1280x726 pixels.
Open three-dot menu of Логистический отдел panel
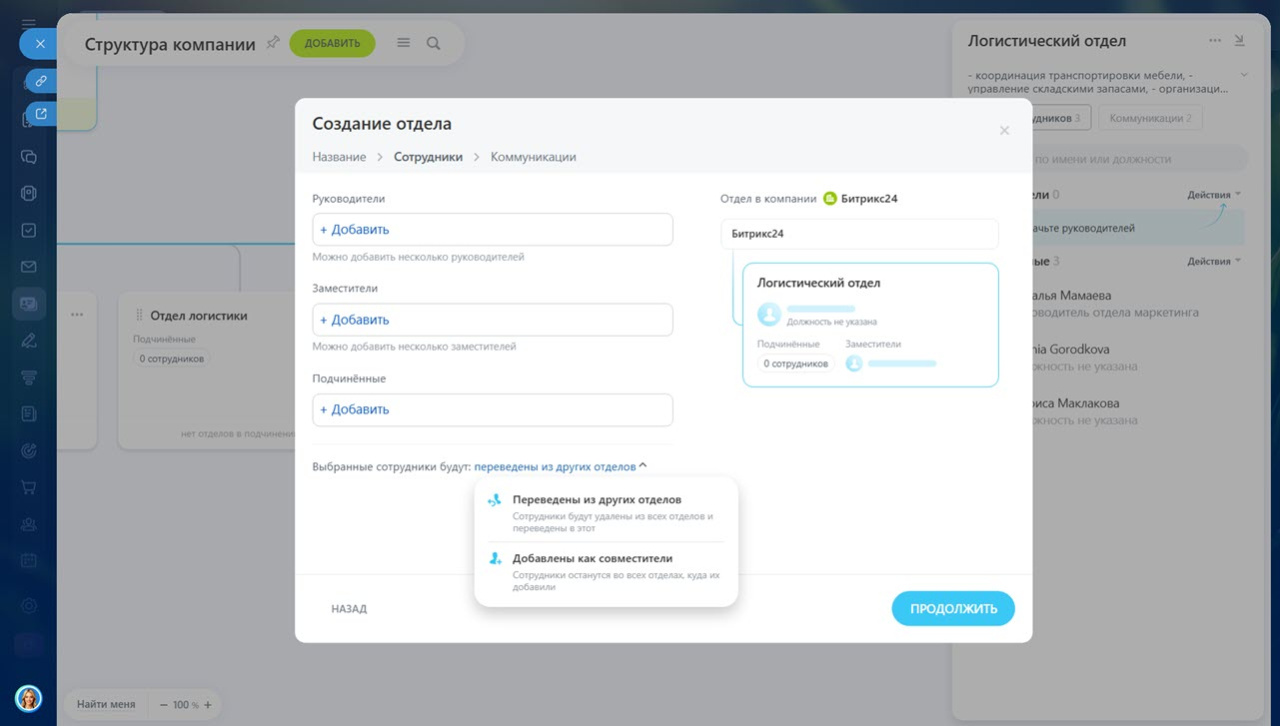point(1214,41)
